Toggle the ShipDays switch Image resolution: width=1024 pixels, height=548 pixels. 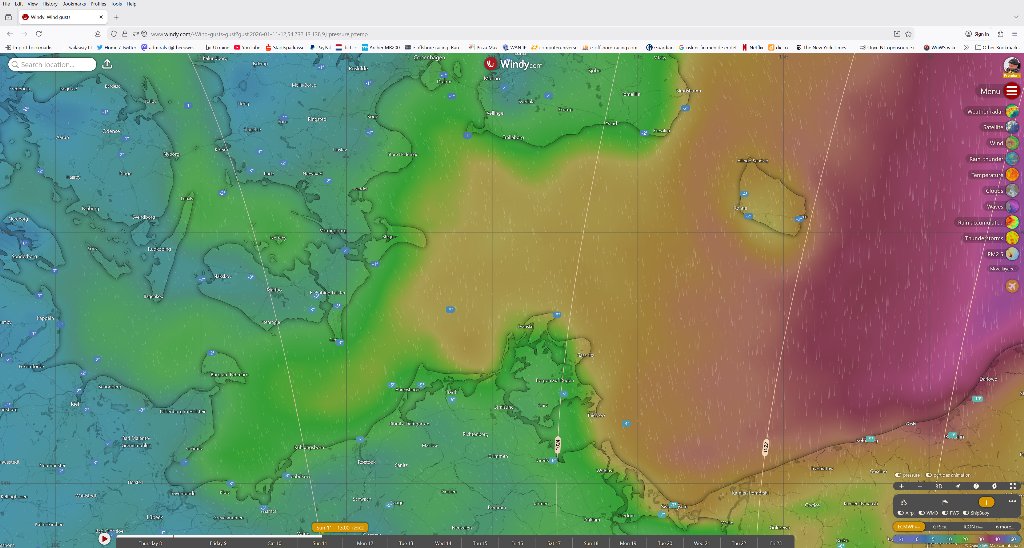pos(967,513)
